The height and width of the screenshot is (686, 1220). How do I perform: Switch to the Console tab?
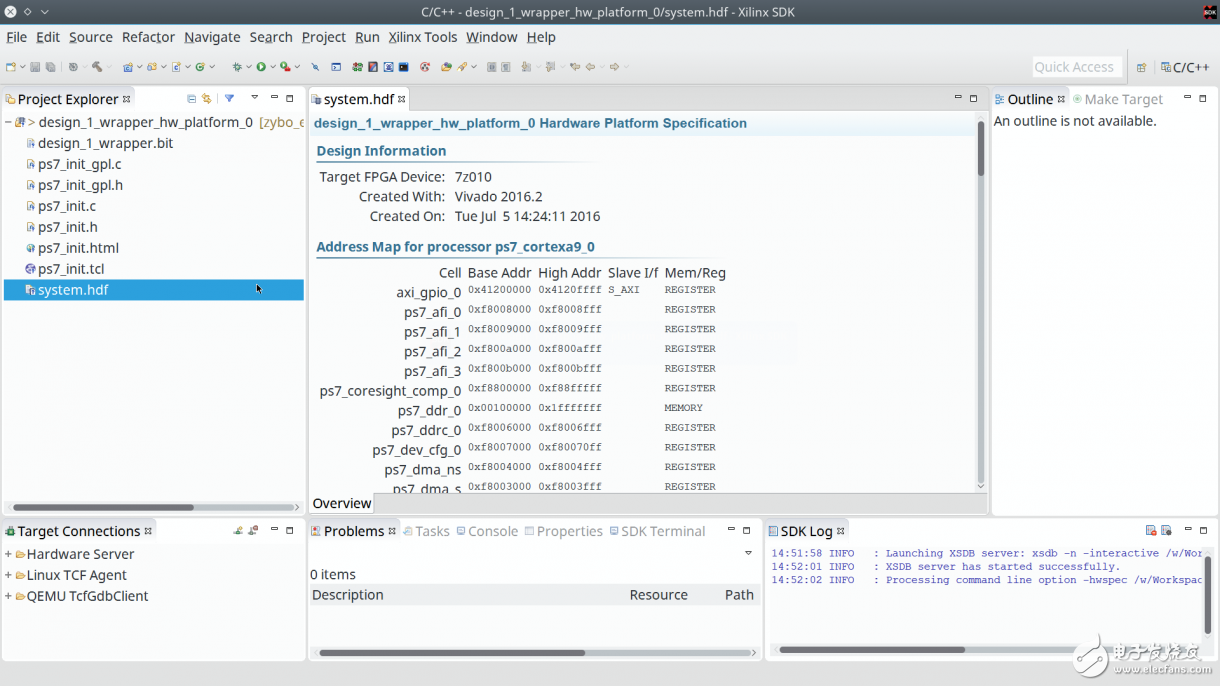(x=492, y=531)
